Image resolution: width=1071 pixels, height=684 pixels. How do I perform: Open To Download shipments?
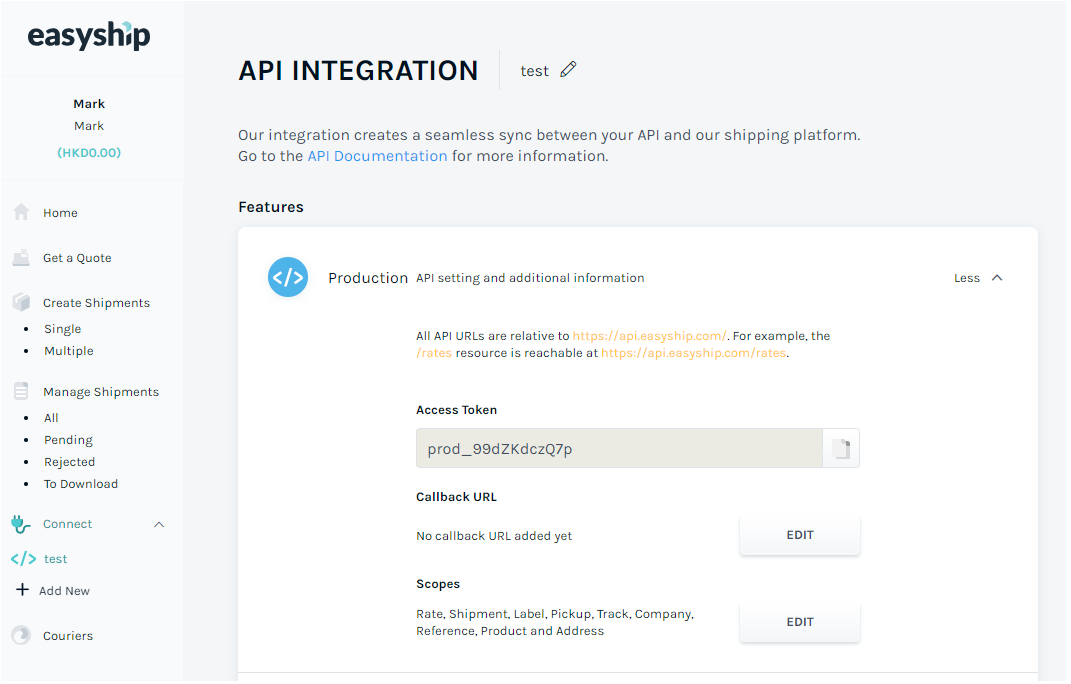coord(81,484)
